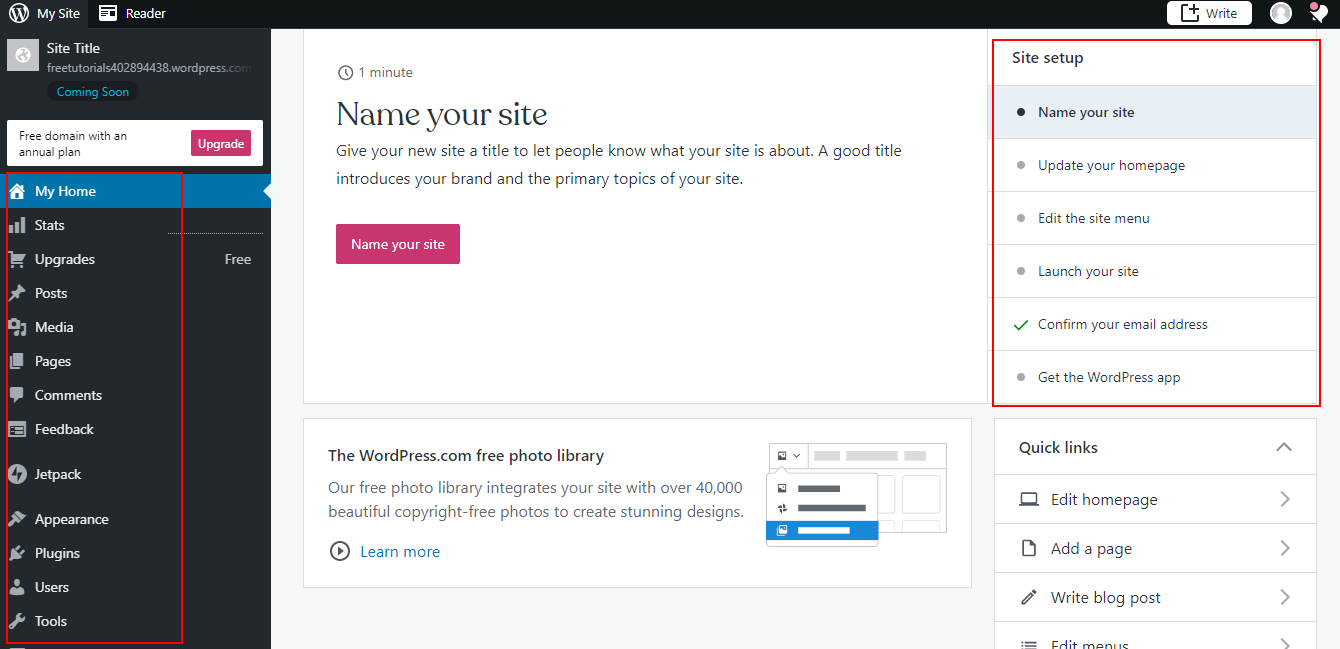Open the Reader icon in top bar
Screen dimensions: 1340x649
pyautogui.click(x=107, y=13)
